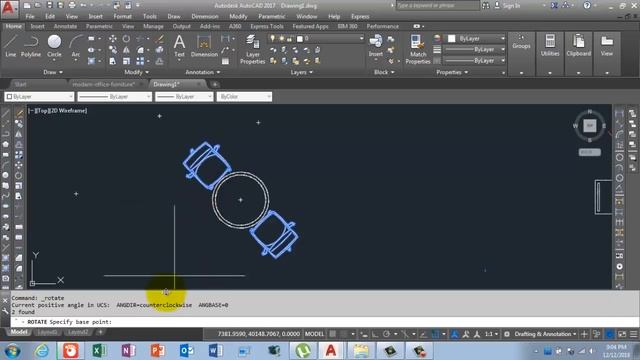Open the Clipboard panel
Viewport: 640px width, 360px height.
[x=578, y=46]
